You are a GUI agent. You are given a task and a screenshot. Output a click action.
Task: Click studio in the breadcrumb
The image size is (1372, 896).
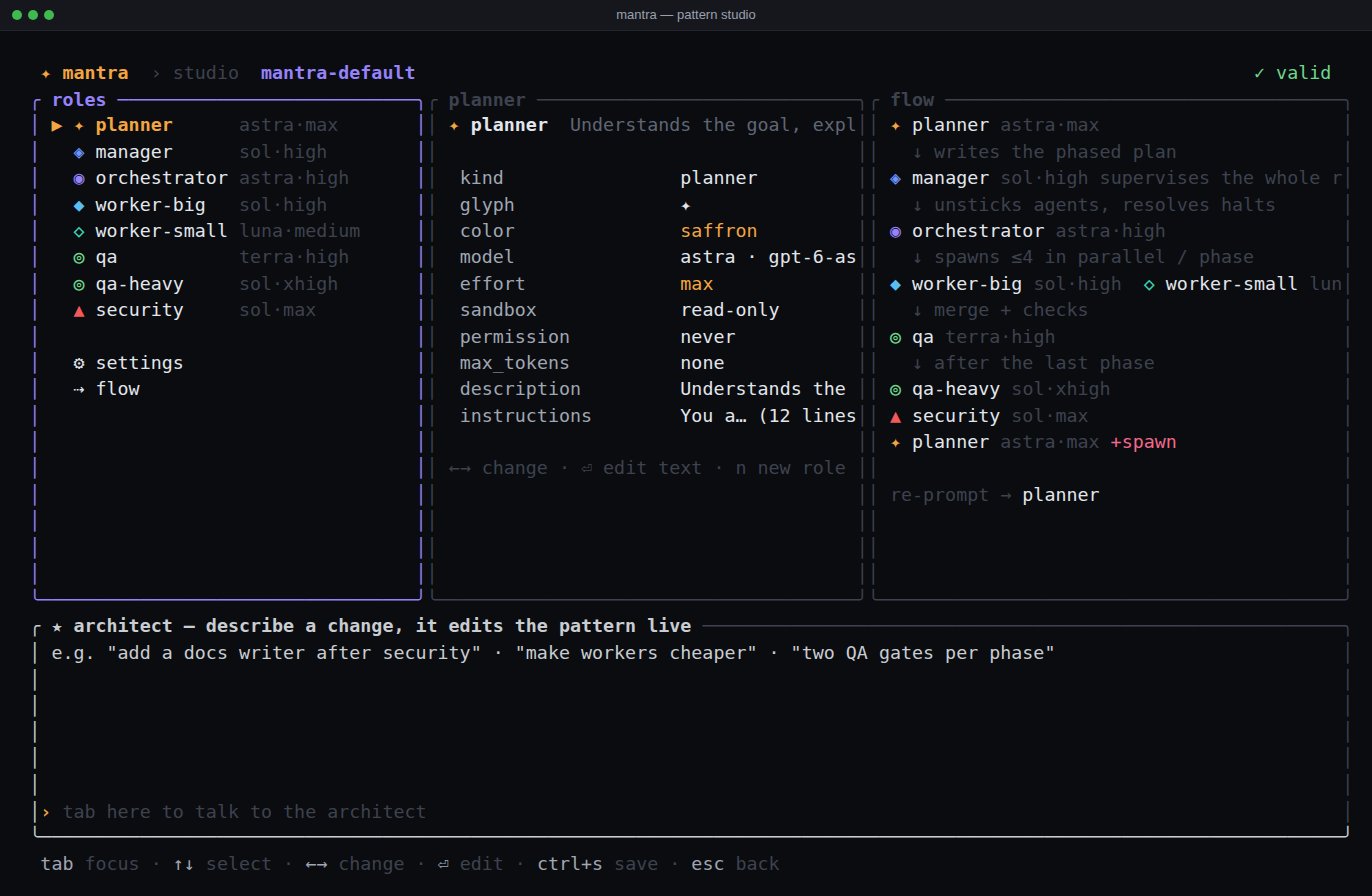[206, 73]
